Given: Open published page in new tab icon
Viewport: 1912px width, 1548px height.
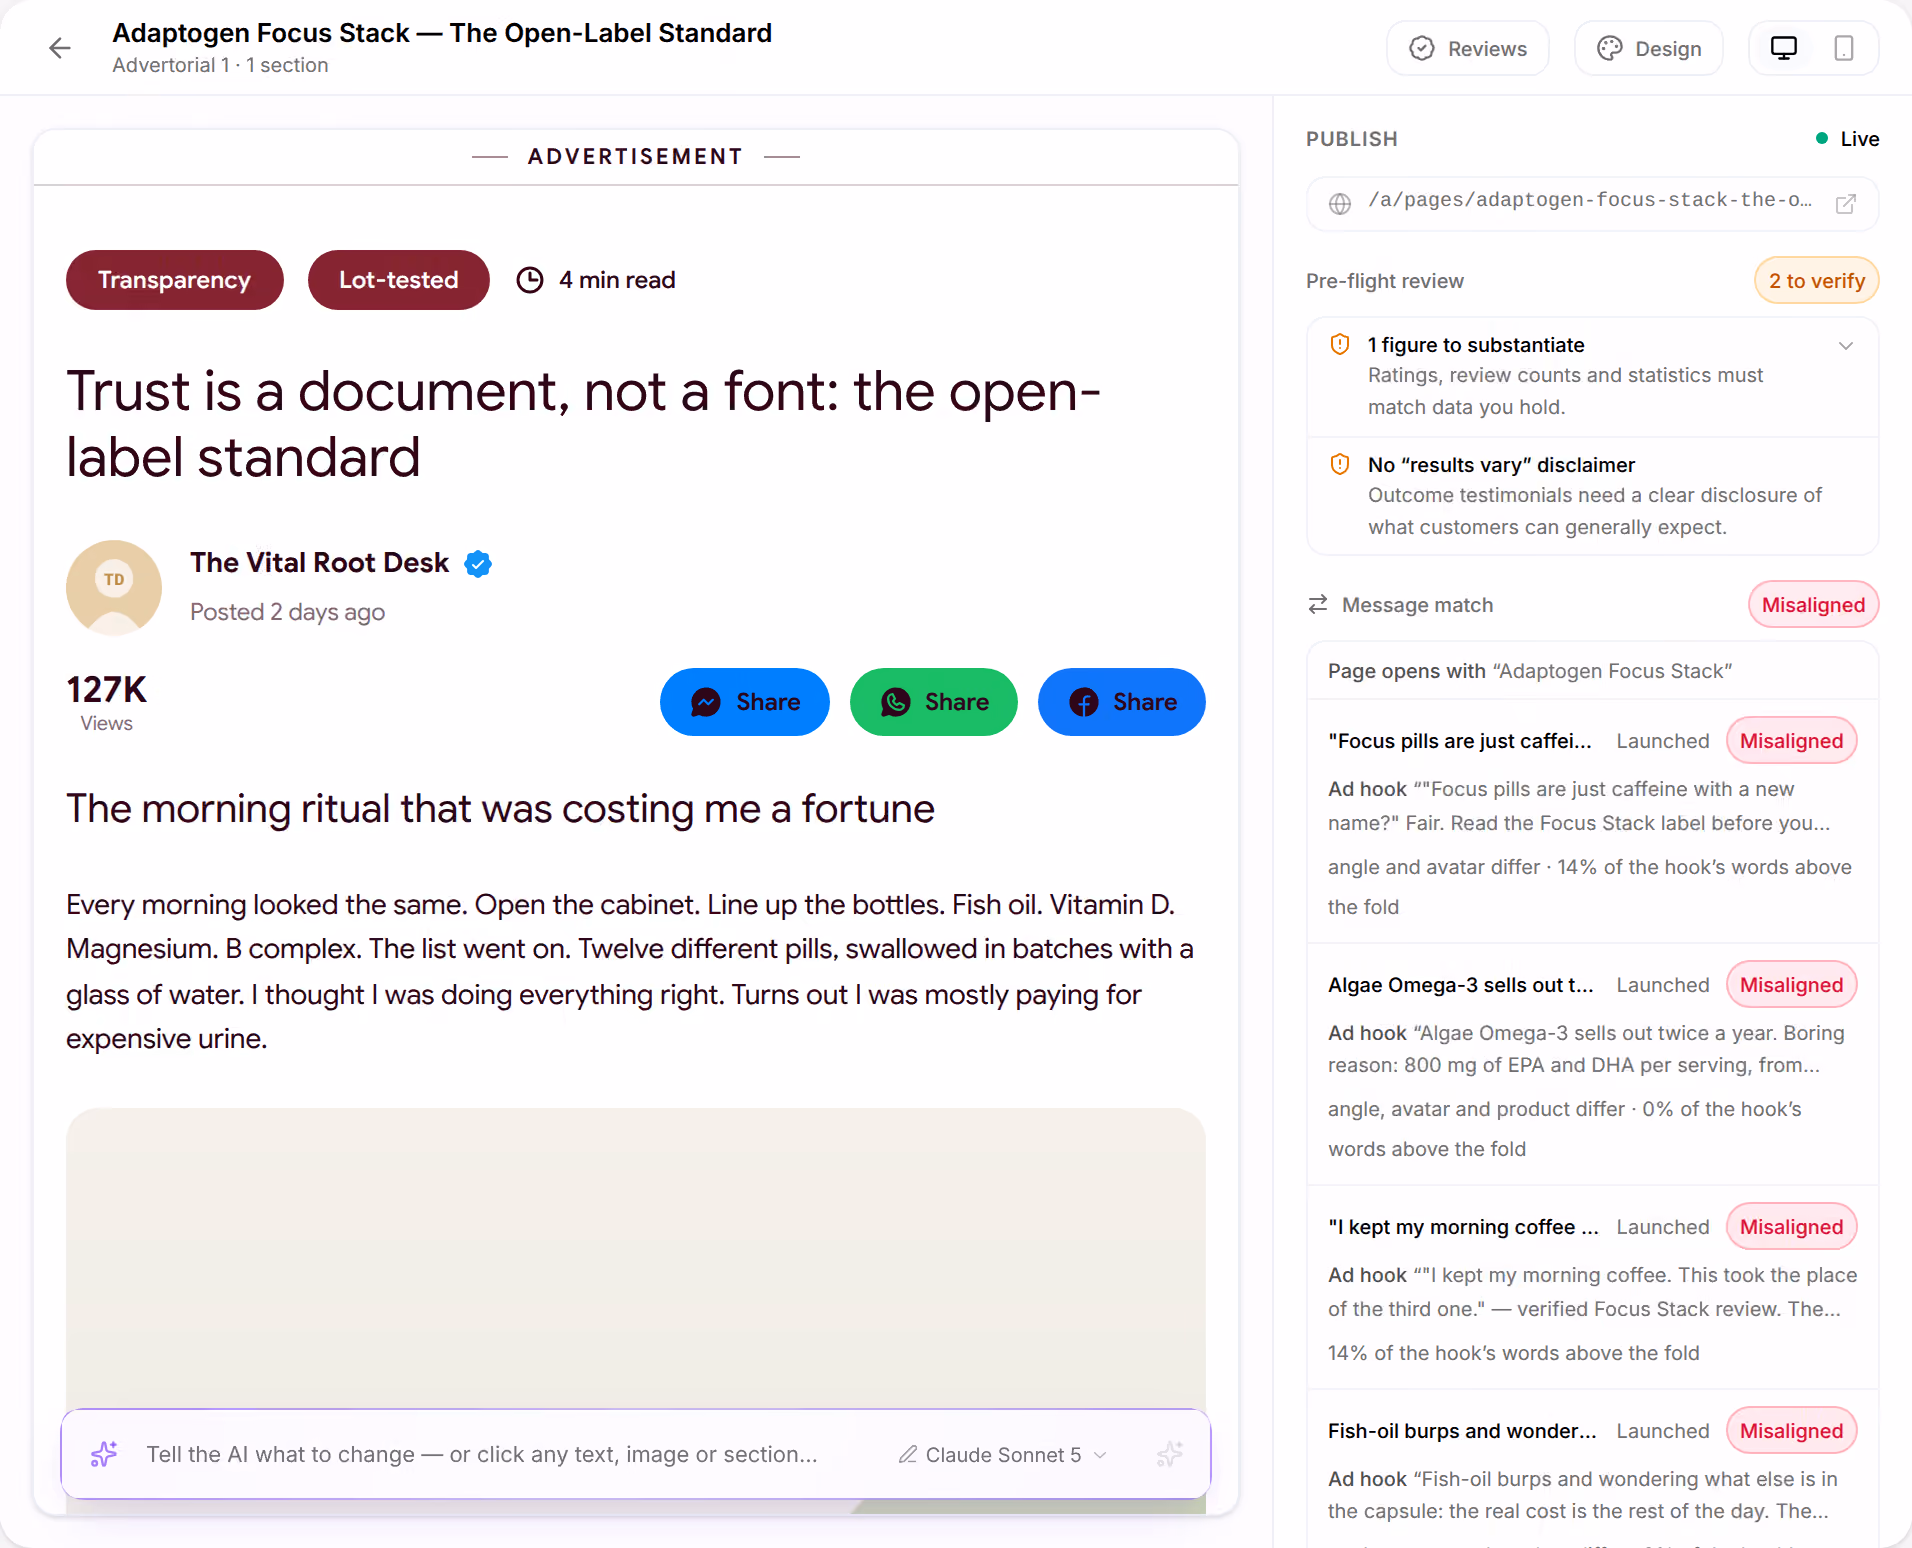Looking at the screenshot, I should [x=1846, y=204].
